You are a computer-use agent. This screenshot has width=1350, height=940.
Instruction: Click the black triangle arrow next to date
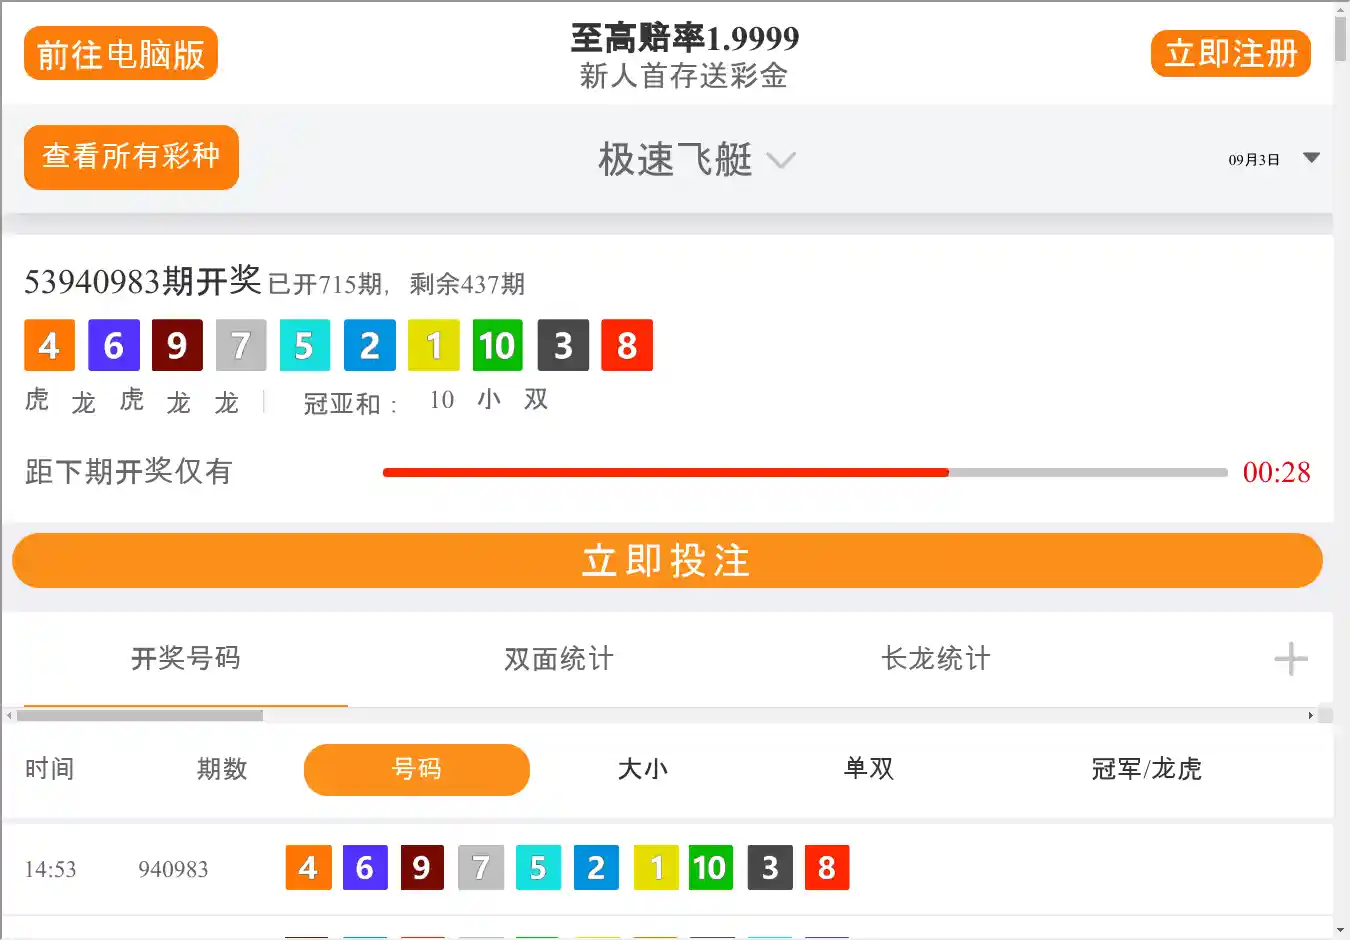pos(1312,158)
